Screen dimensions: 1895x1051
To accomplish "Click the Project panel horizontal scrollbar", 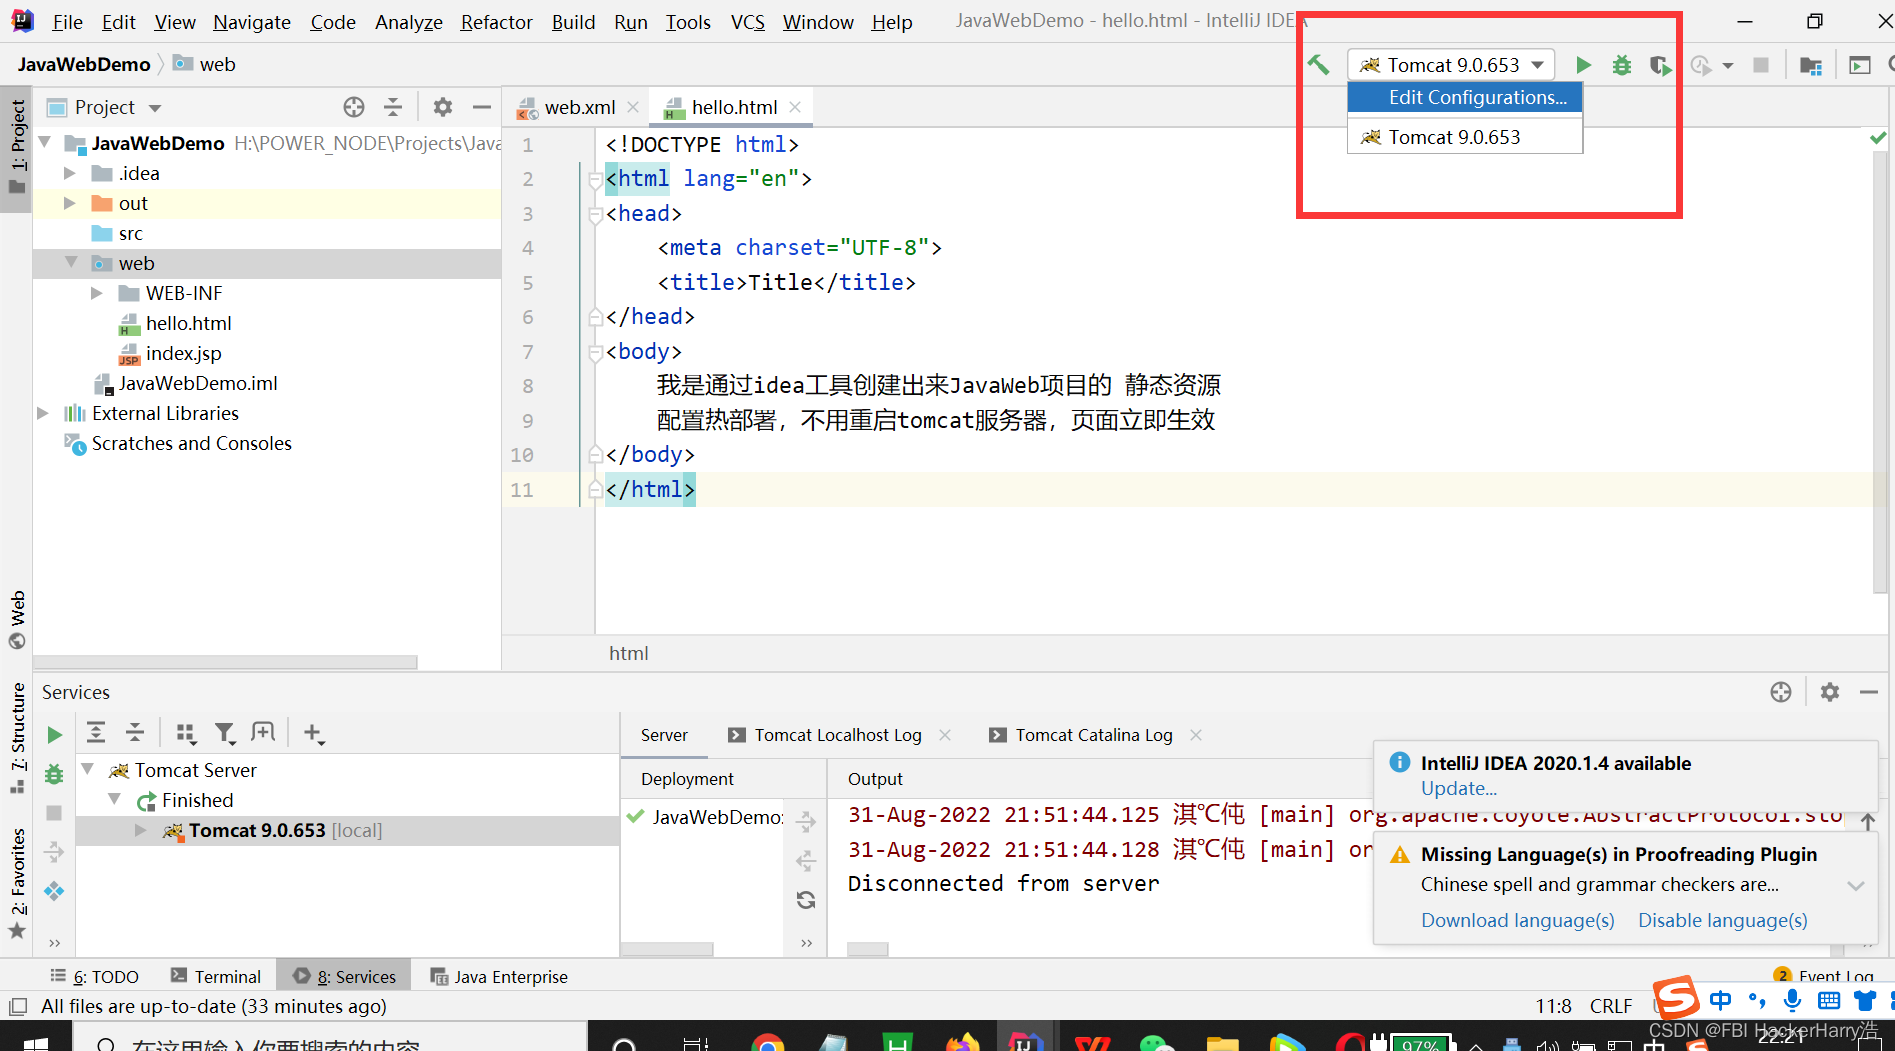I will pyautogui.click(x=225, y=662).
